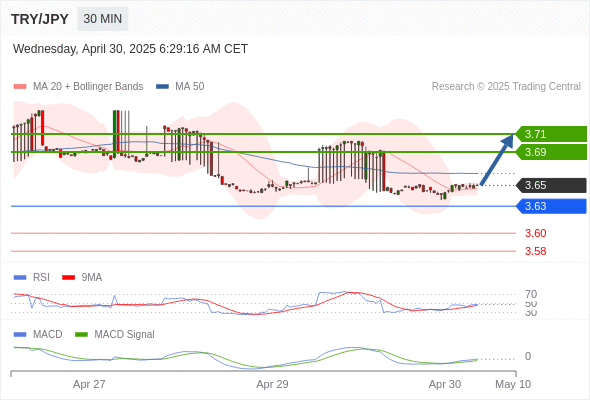Click the 3.58 red support level
The height and width of the screenshot is (400, 590).
[535, 251]
